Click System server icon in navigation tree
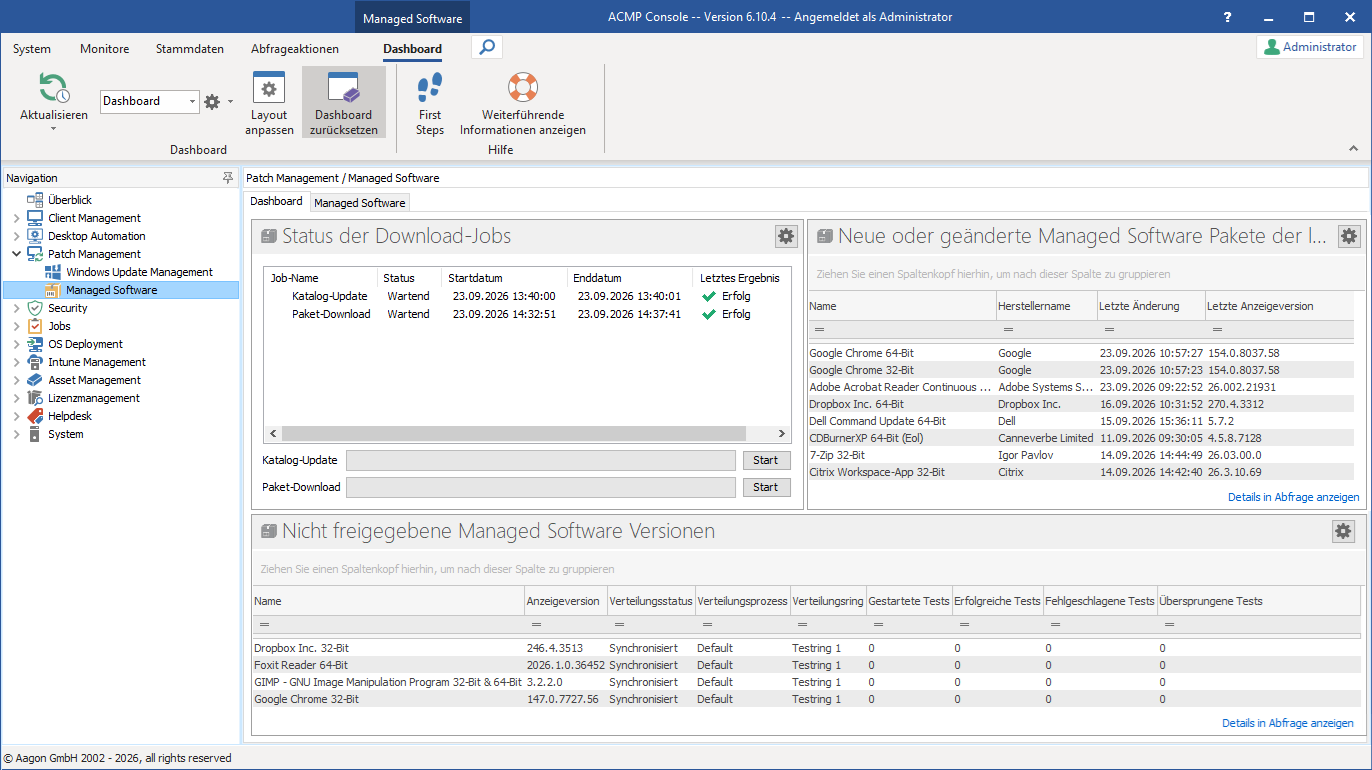The width and height of the screenshot is (1372, 770). 35,434
